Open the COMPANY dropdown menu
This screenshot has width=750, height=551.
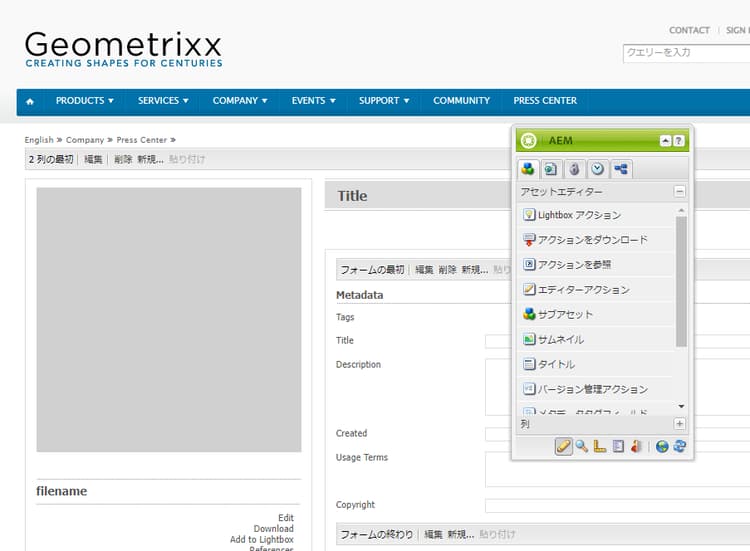(x=240, y=101)
